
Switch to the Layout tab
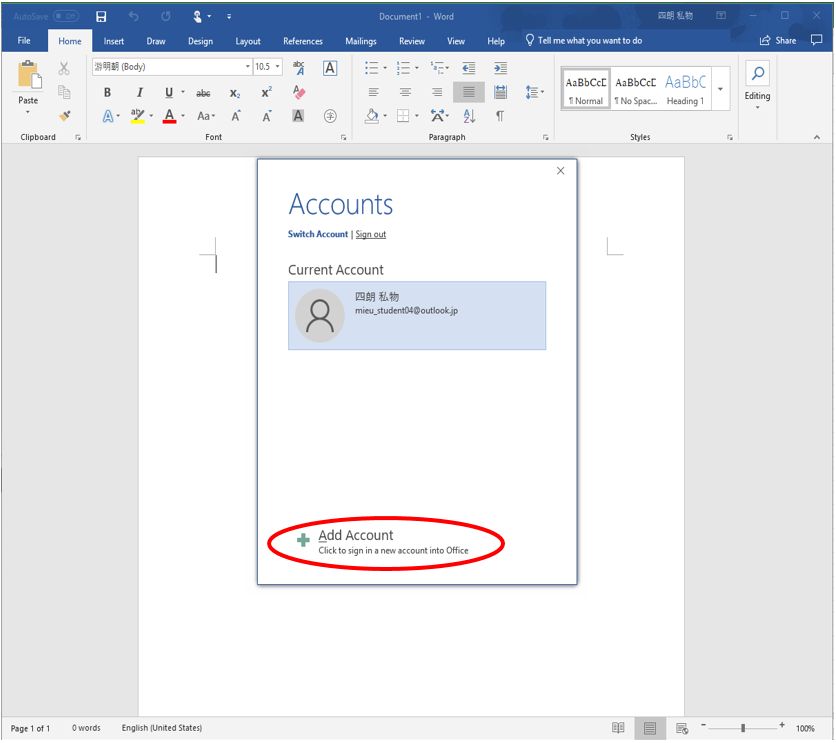(x=248, y=41)
